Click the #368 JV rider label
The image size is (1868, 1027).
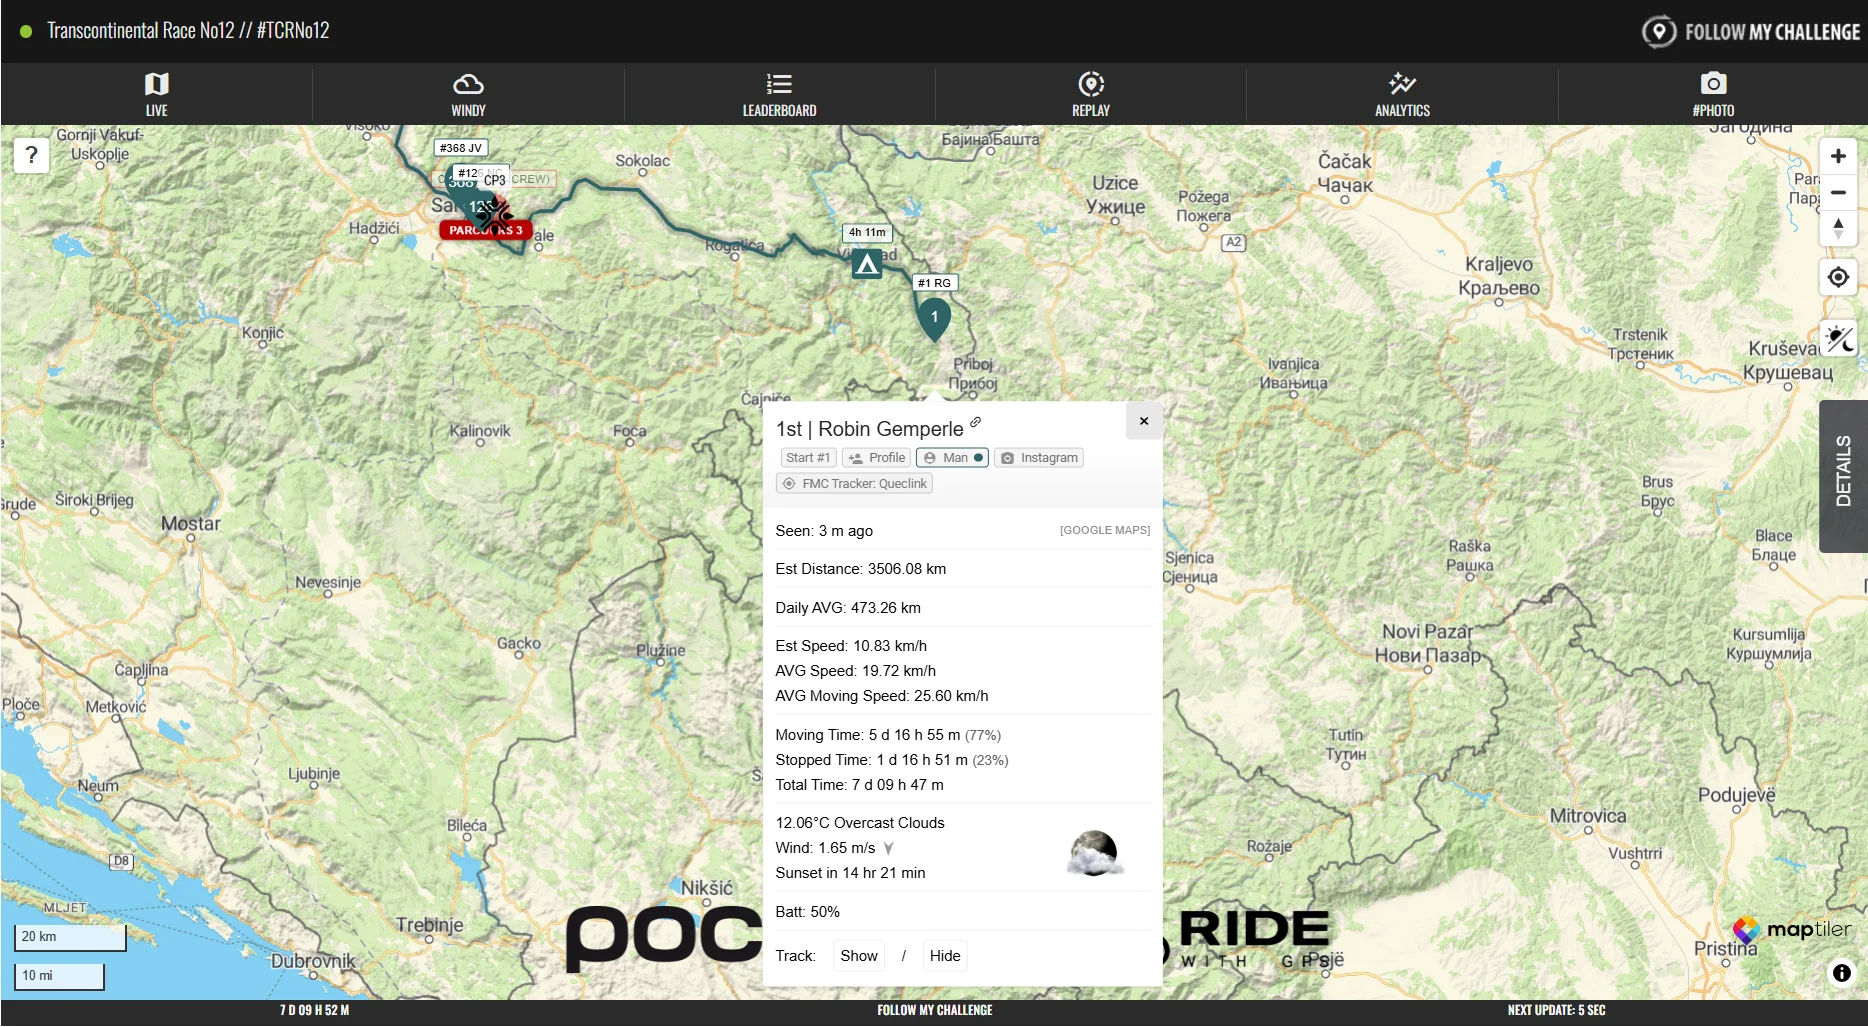pyautogui.click(x=461, y=148)
